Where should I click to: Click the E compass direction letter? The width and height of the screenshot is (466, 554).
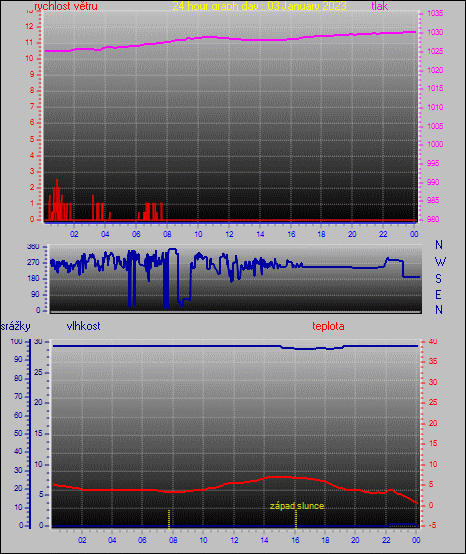pyautogui.click(x=438, y=294)
